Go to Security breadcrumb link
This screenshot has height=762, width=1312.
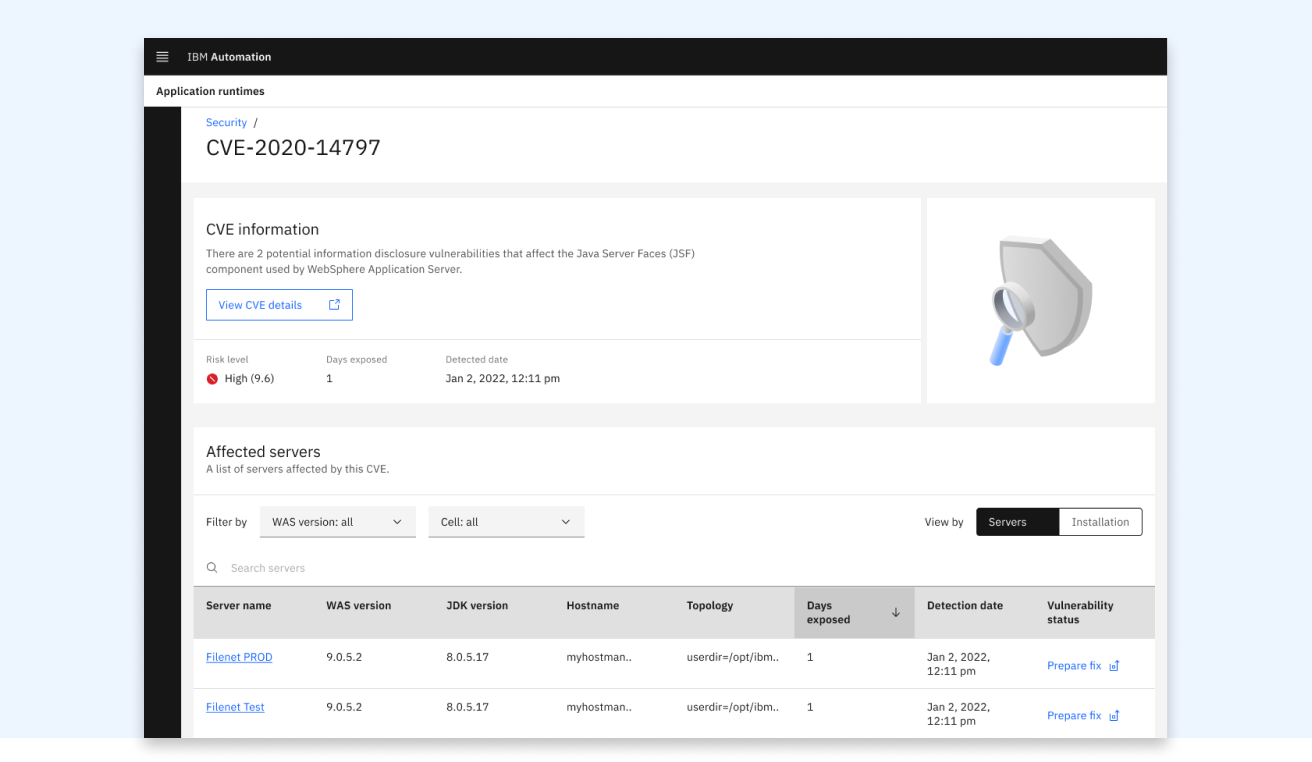click(226, 123)
